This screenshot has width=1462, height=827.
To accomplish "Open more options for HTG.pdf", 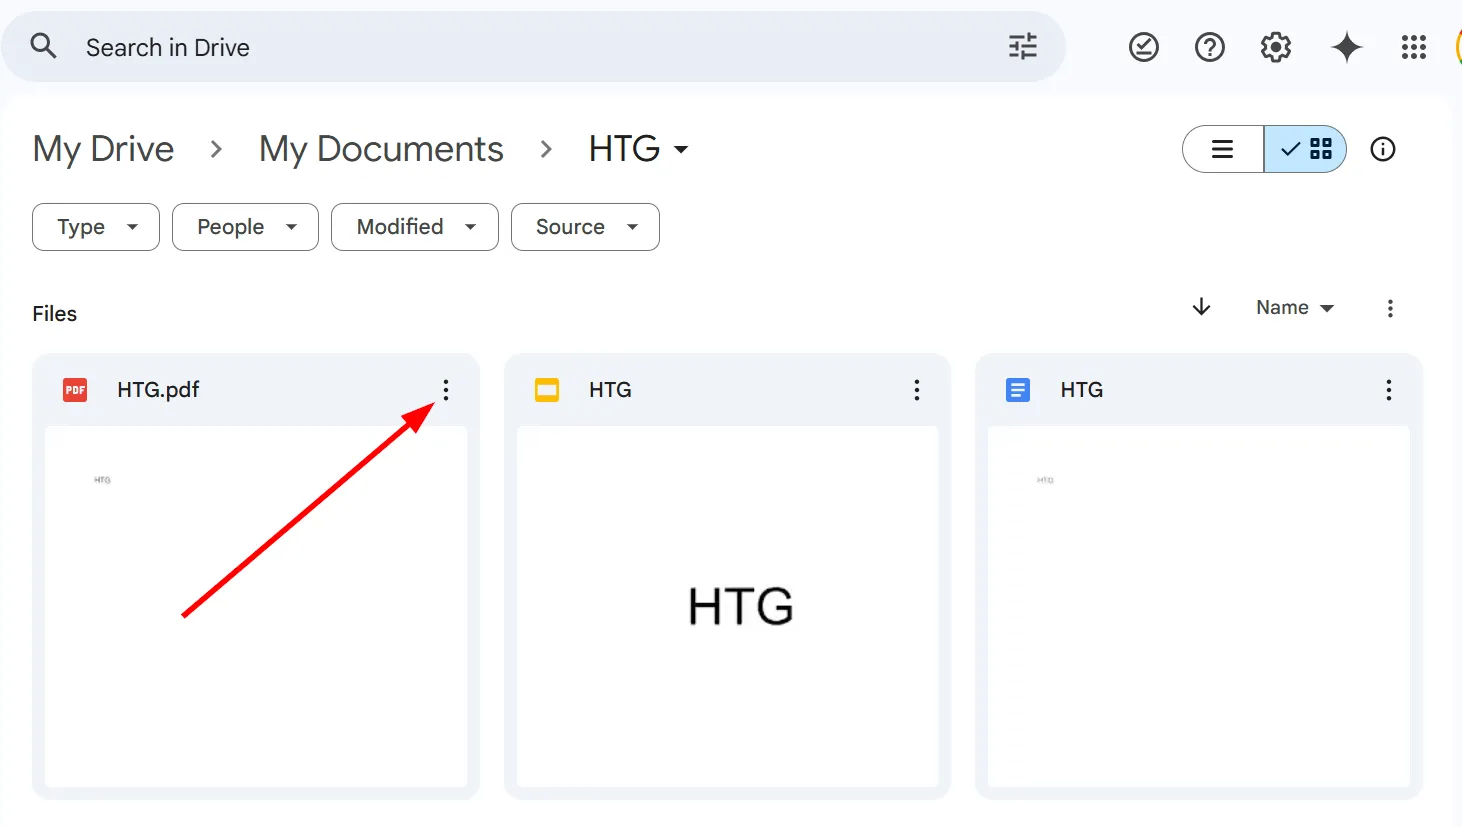I will coord(445,390).
